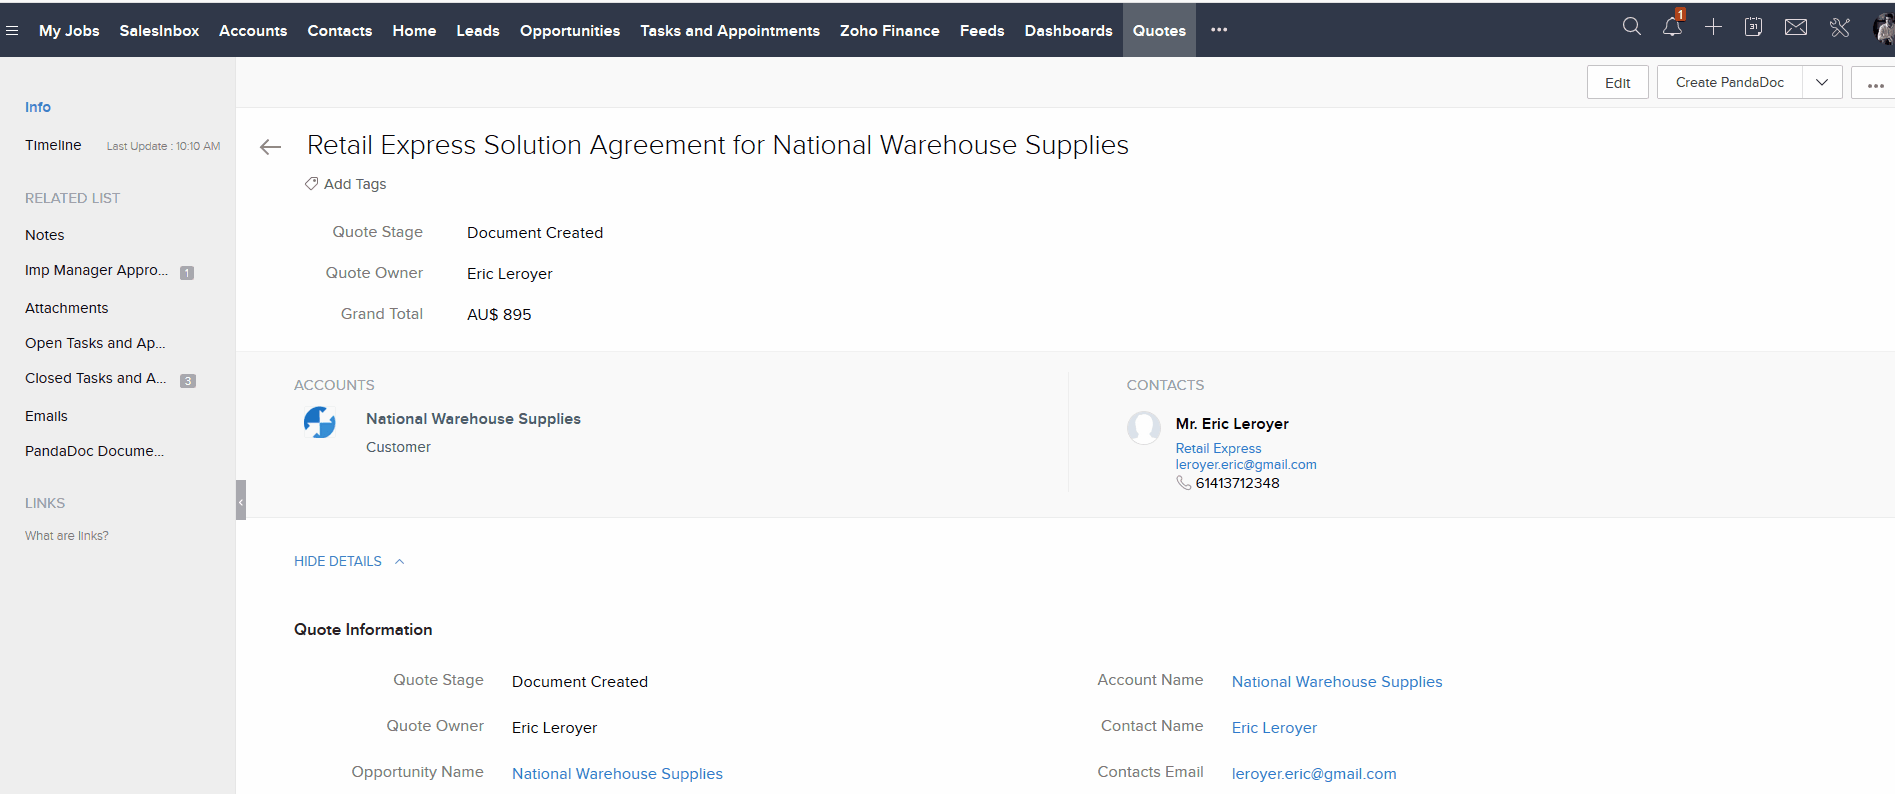
Task: Open Mr. Eric Leroyer contact name
Action: pyautogui.click(x=1232, y=424)
